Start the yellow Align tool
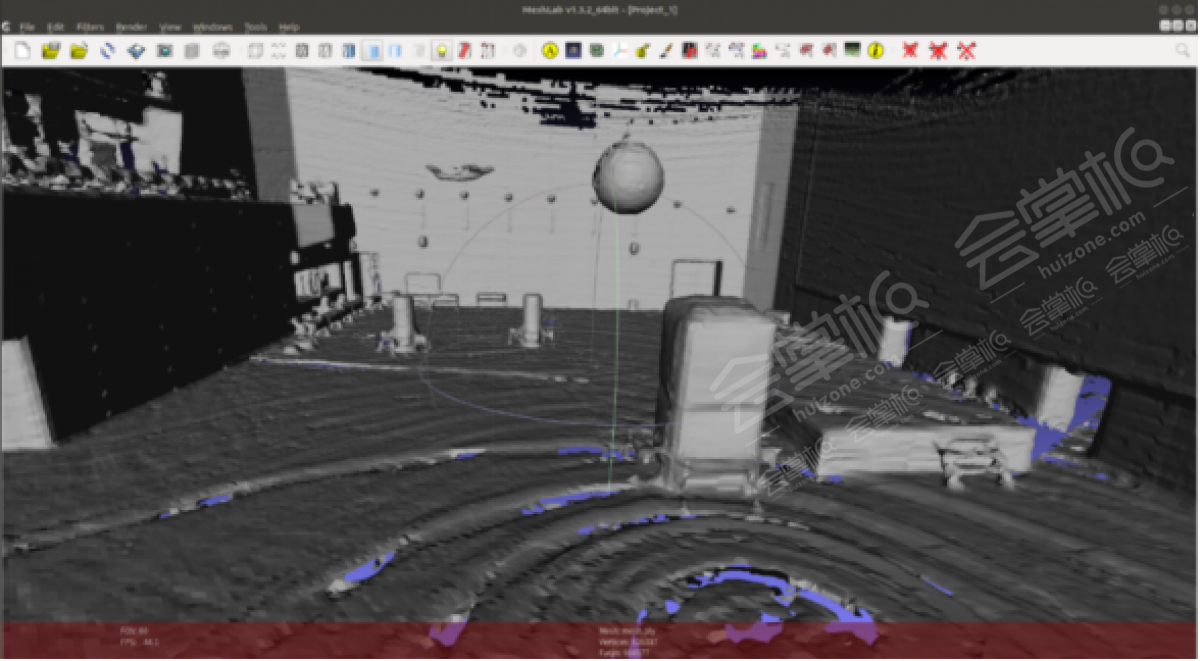1200x661 pixels. 550,50
